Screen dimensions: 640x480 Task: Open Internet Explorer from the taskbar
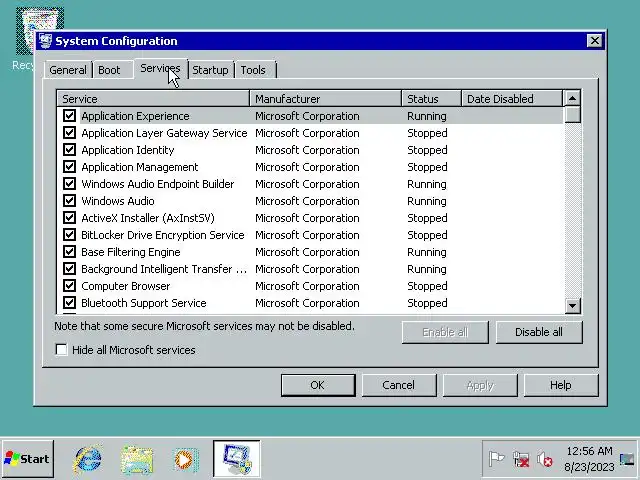coord(87,459)
